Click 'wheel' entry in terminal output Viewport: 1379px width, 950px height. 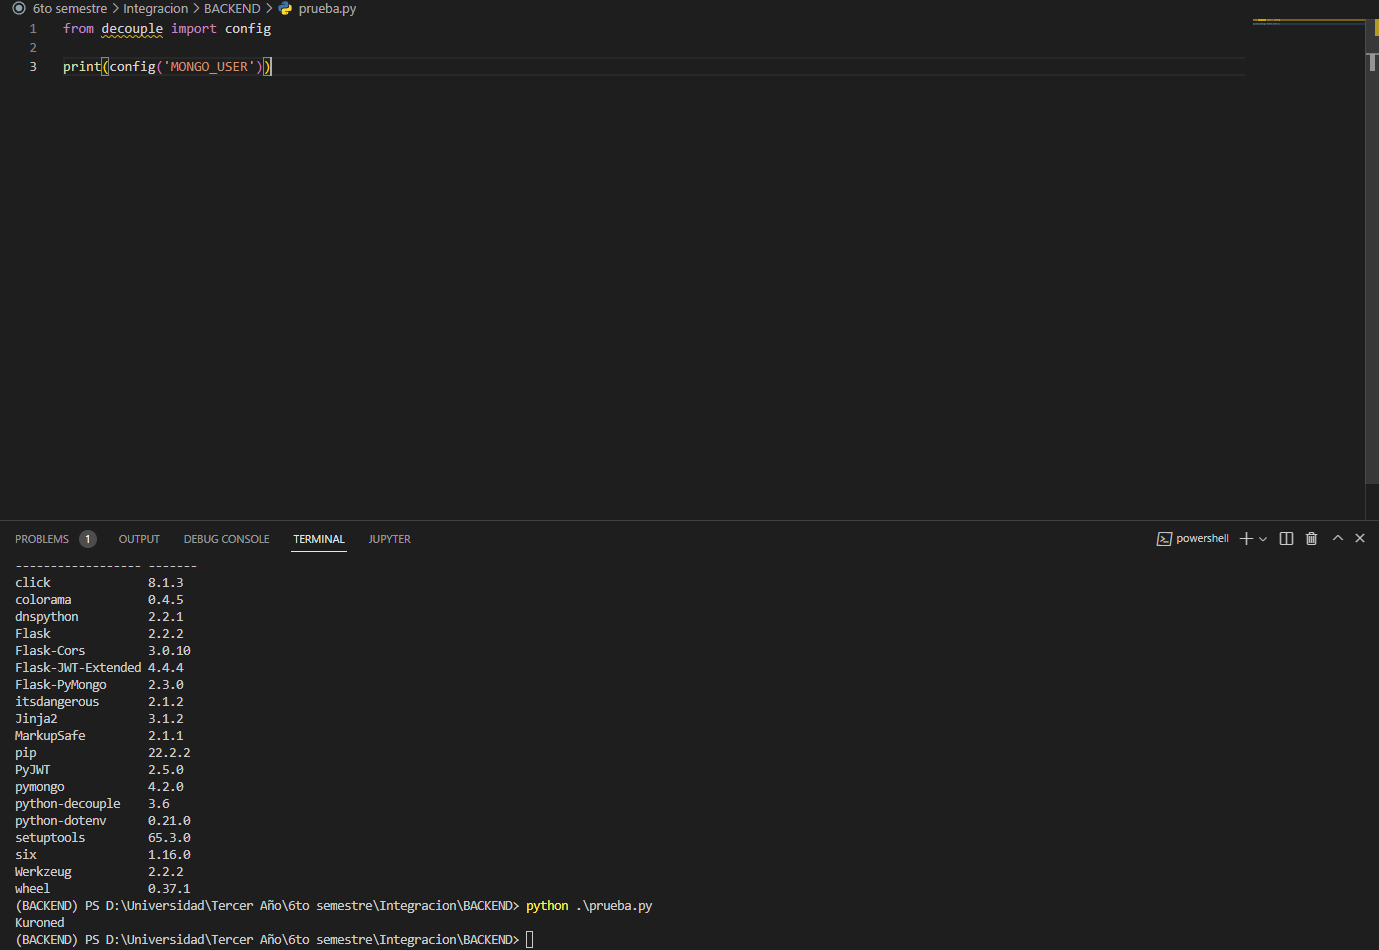coord(32,889)
